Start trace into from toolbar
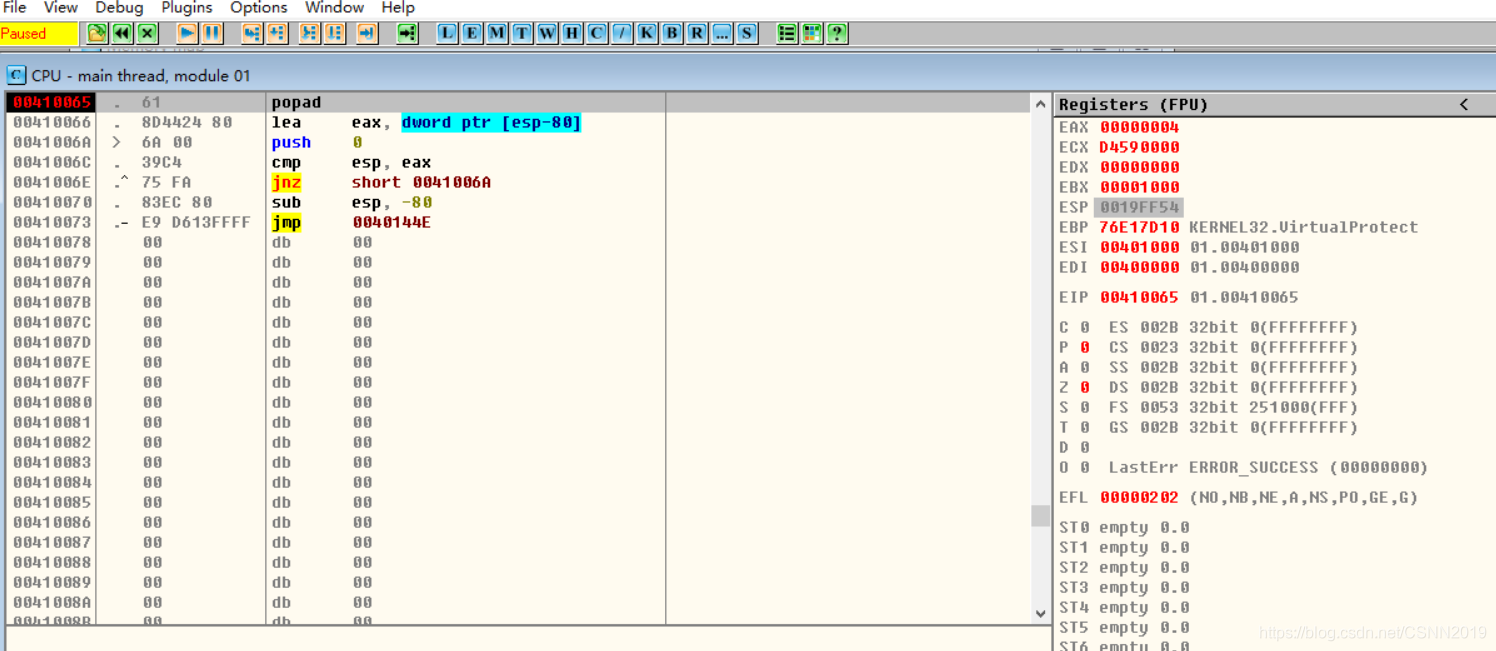The width and height of the screenshot is (1496, 651). [310, 33]
